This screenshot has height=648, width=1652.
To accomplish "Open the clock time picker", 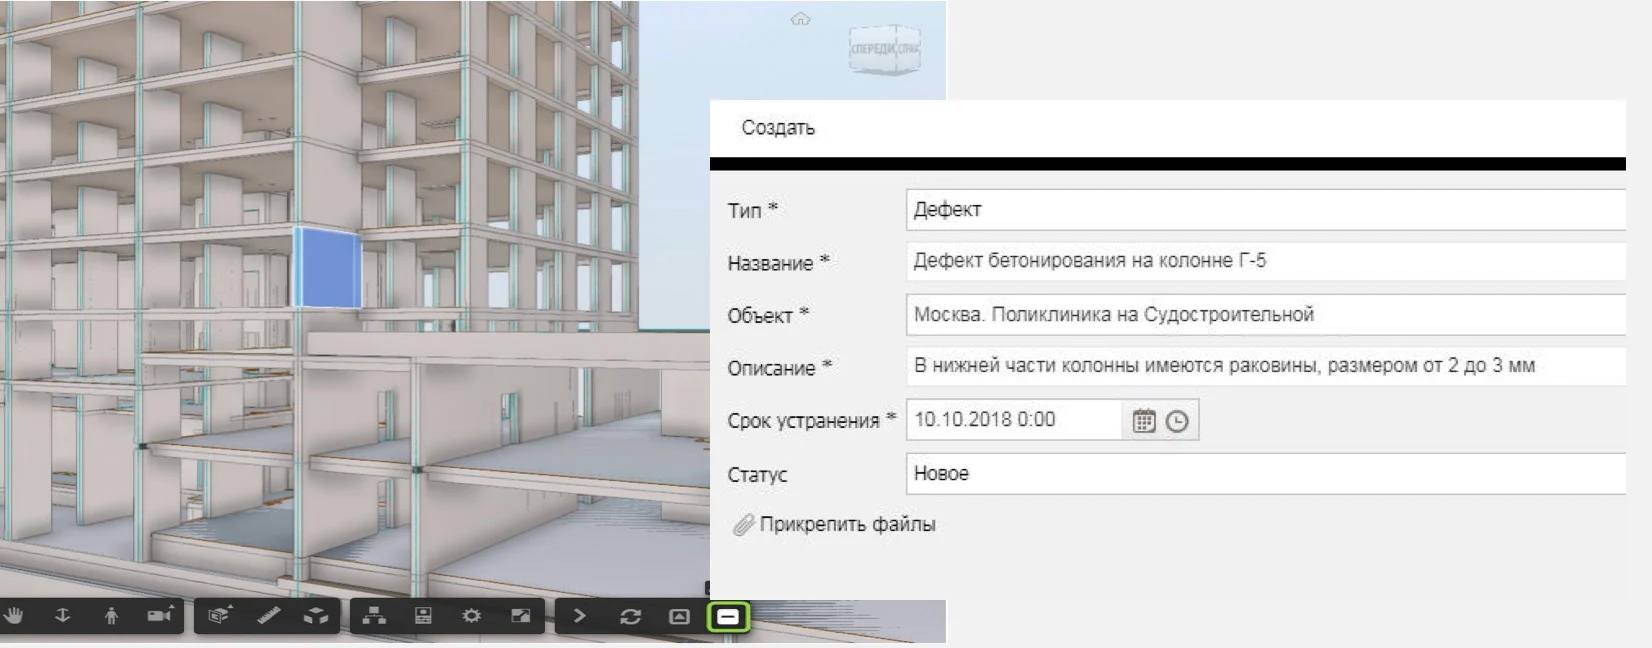I will point(1177,421).
